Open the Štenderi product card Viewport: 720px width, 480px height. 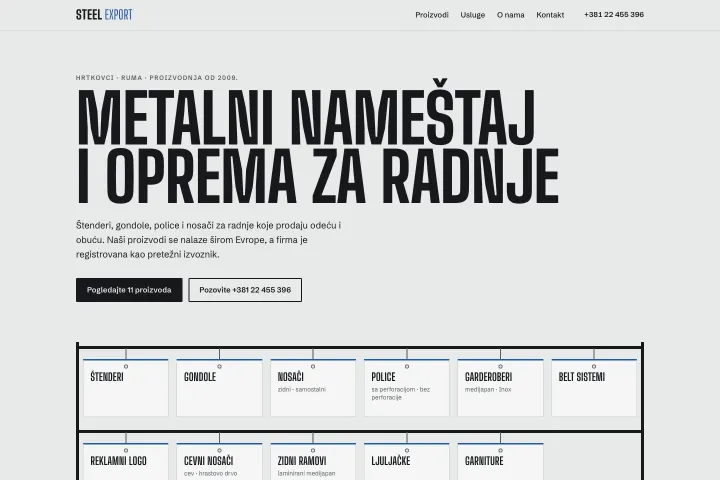pos(126,388)
